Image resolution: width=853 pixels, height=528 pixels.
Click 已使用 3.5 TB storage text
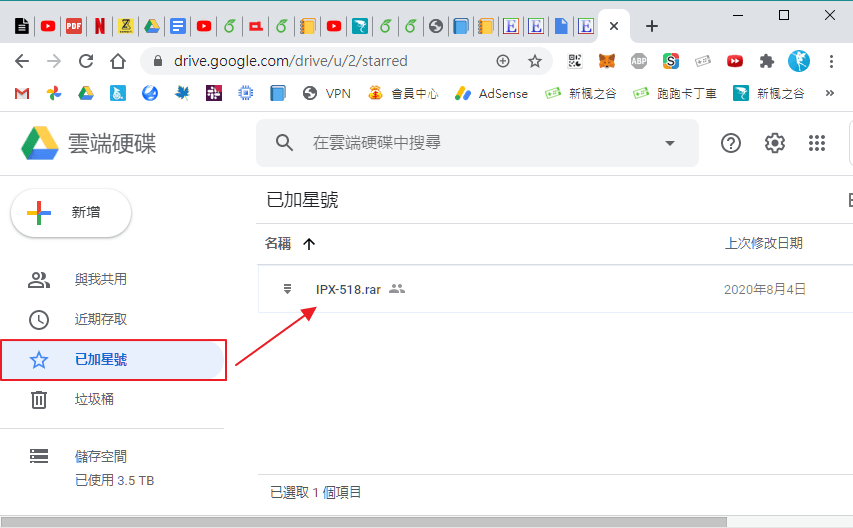114,481
